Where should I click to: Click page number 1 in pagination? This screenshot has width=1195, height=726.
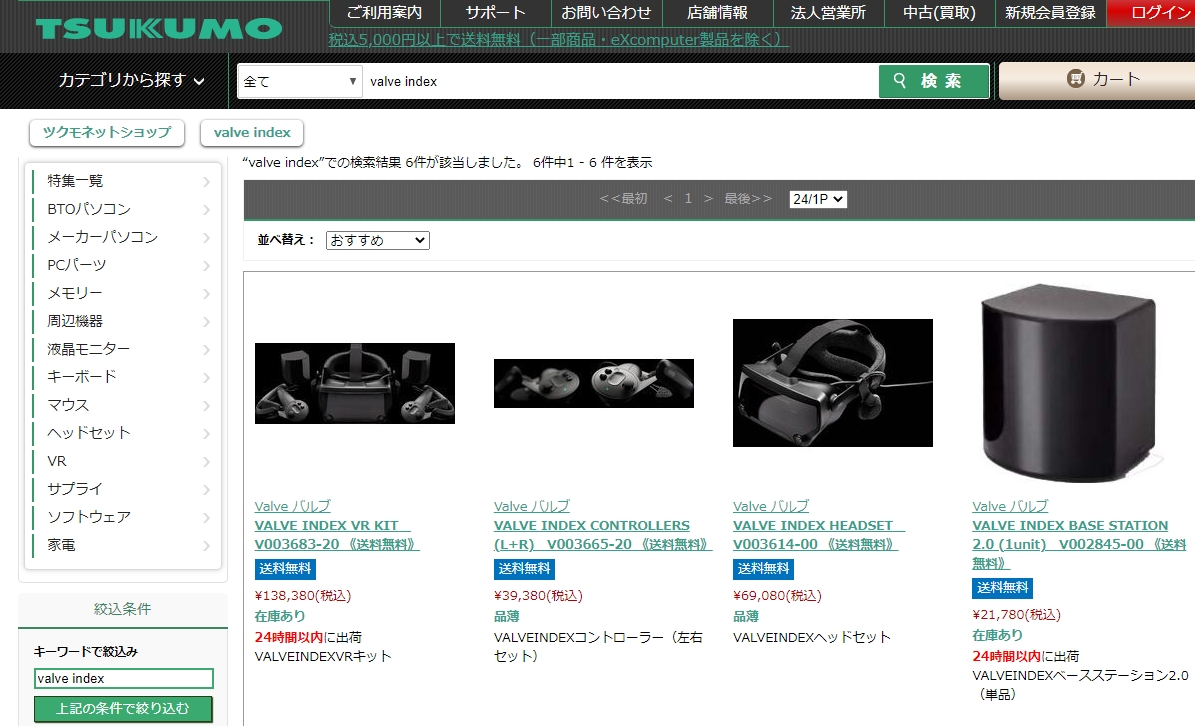688,199
